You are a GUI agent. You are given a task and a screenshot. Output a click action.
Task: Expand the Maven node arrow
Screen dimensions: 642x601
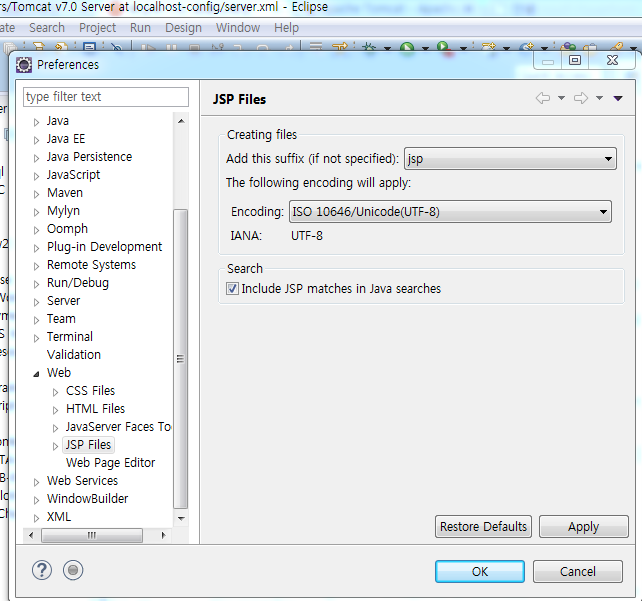click(x=36, y=194)
